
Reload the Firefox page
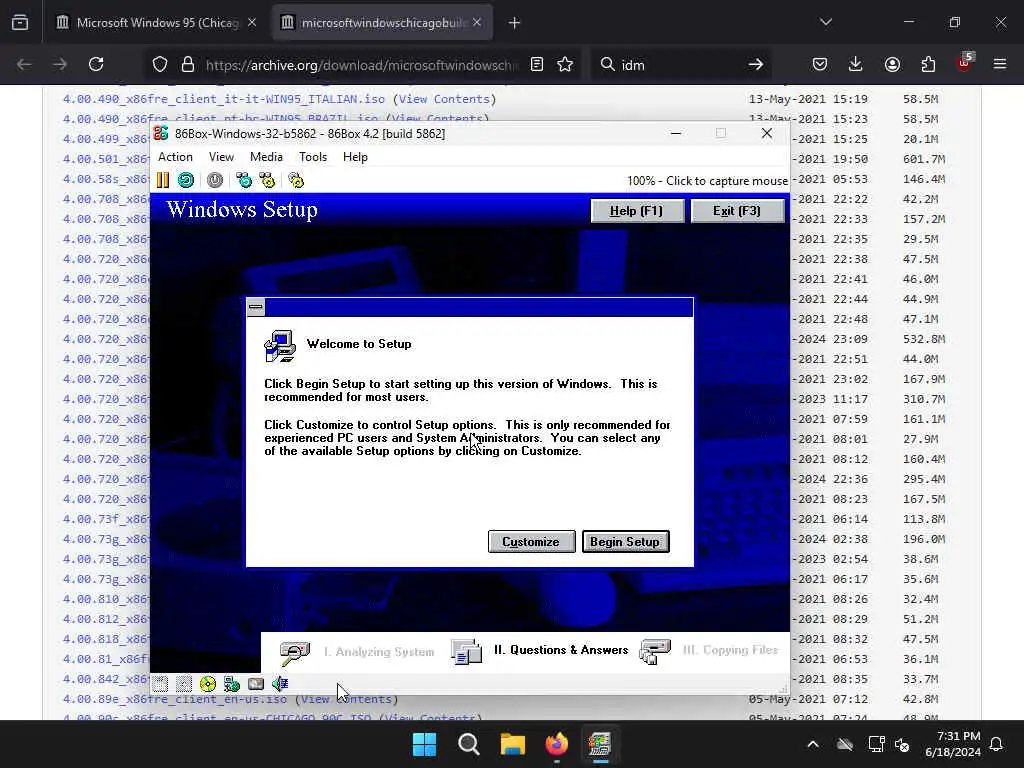tap(96, 64)
